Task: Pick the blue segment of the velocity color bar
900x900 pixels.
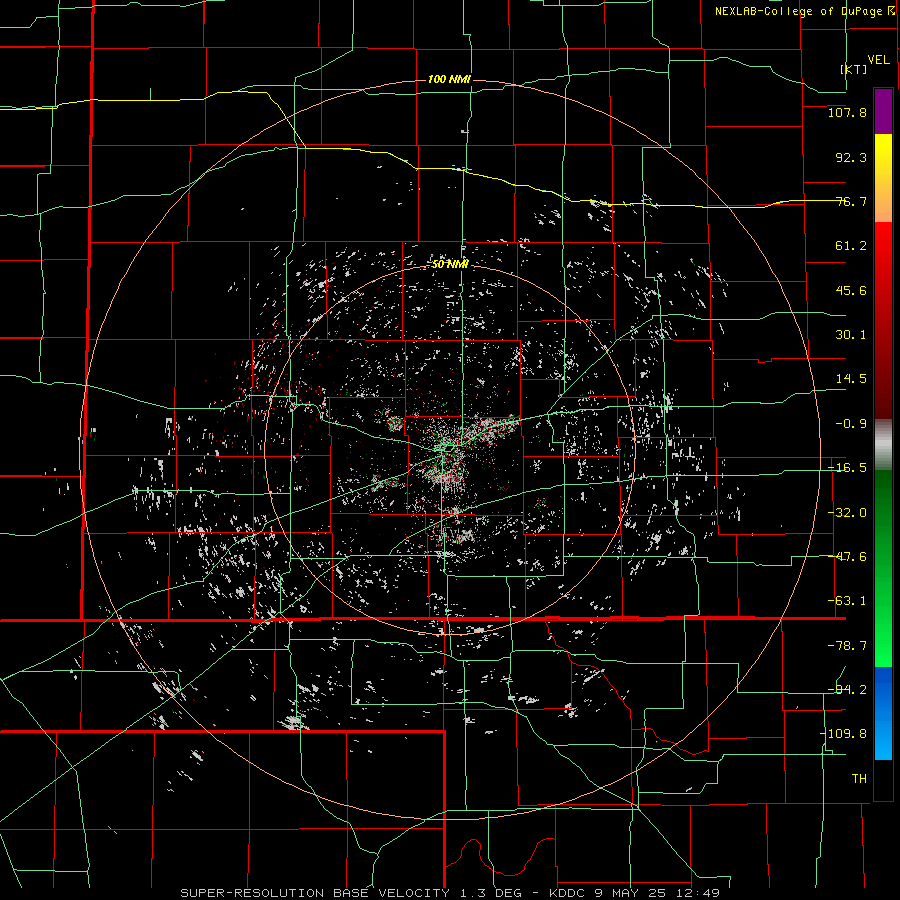Action: point(883,713)
